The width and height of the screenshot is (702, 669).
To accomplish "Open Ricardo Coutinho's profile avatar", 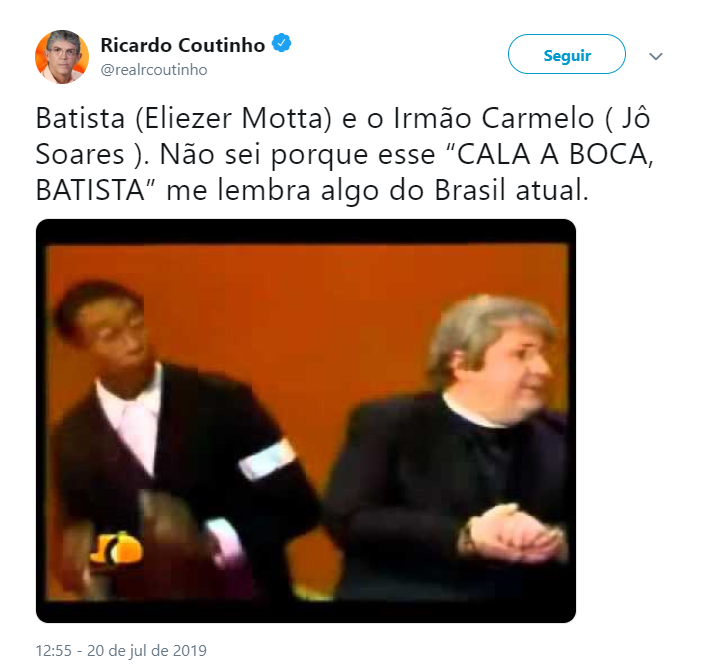I will coord(62,56).
